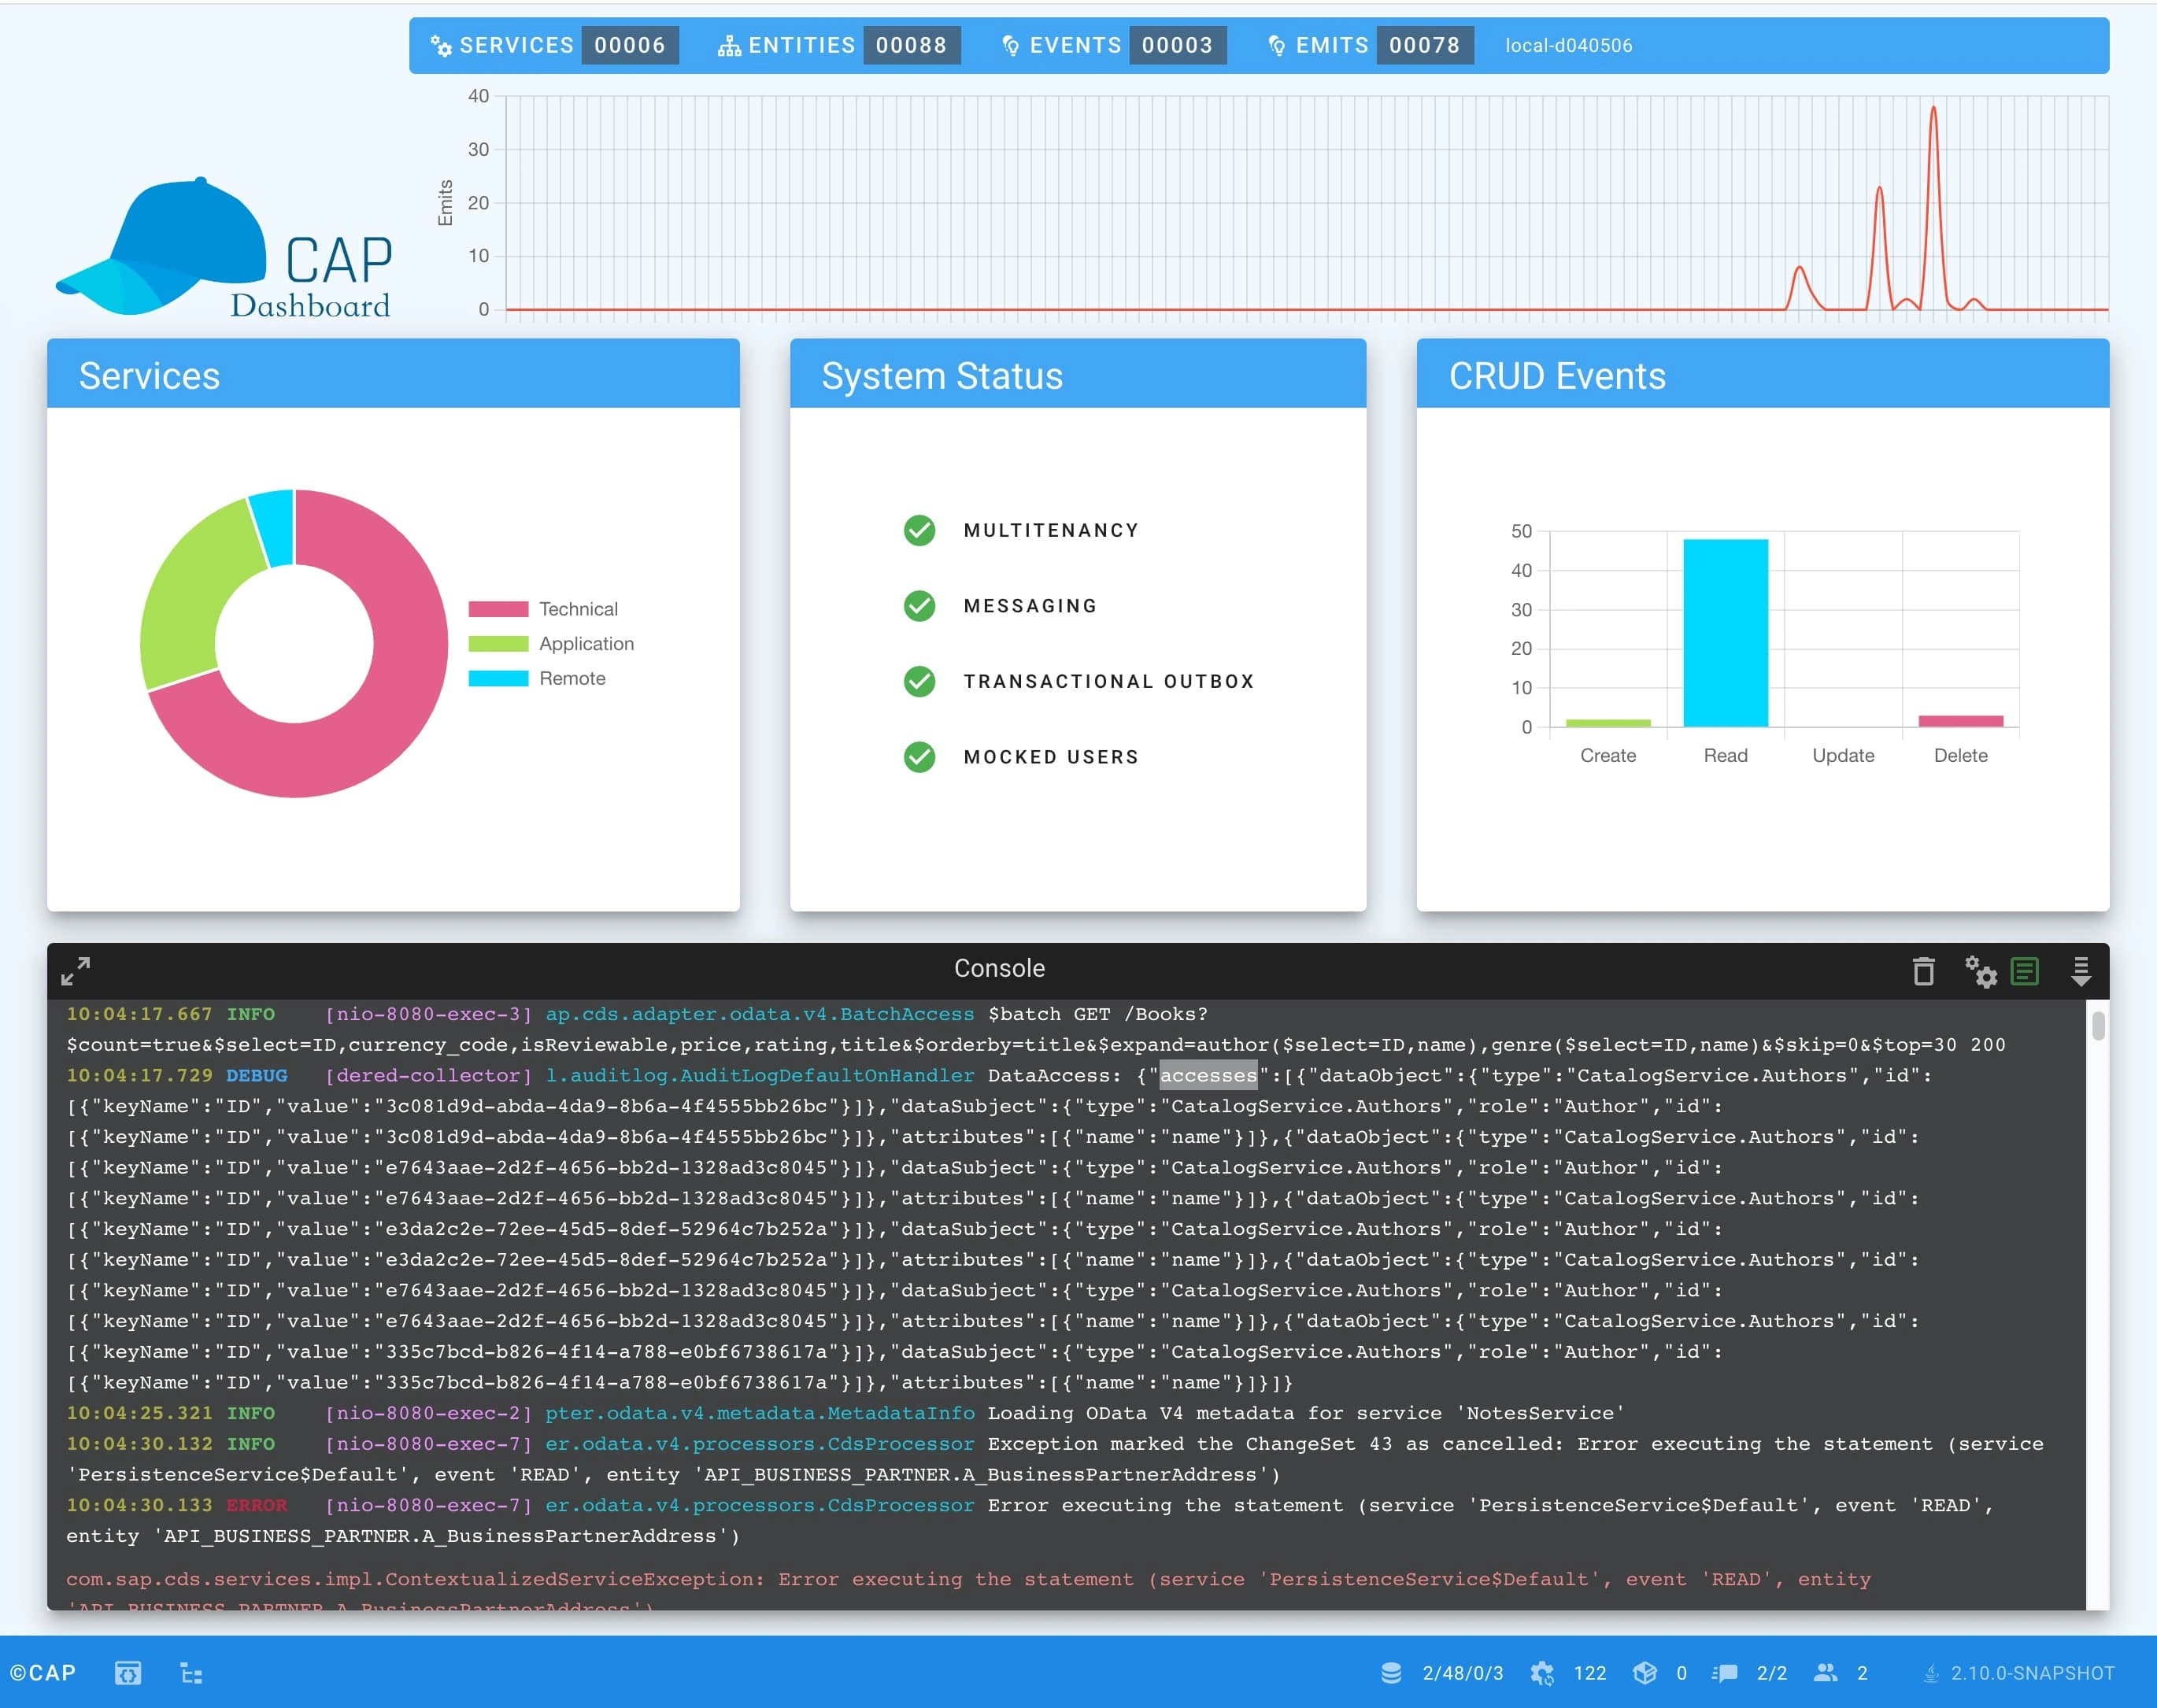Image resolution: width=2157 pixels, height=1708 pixels.
Task: Open the code window icon in footer
Action: [127, 1673]
